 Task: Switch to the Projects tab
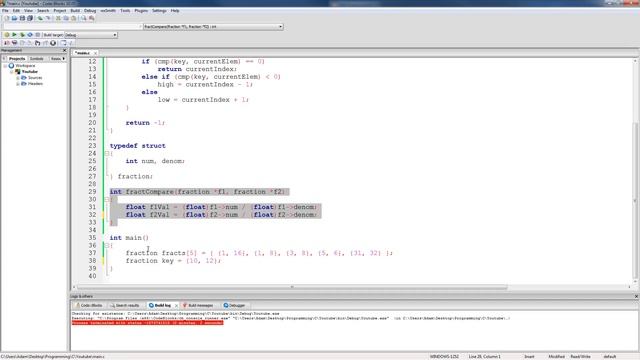17,59
